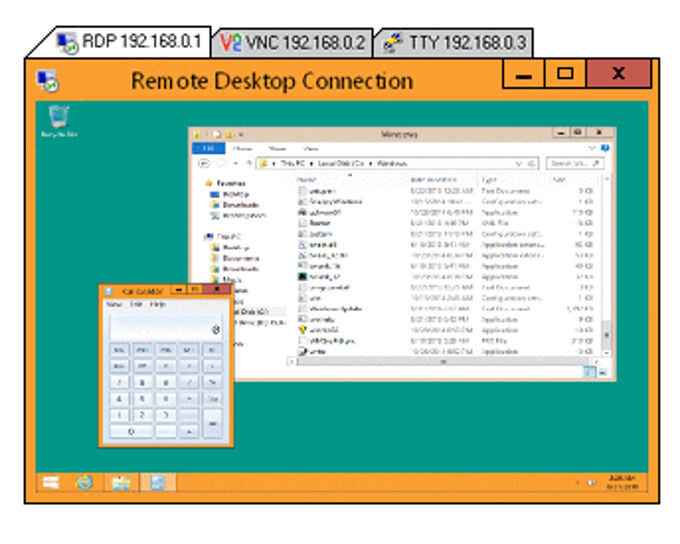680x544 pixels.
Task: Open the Start button on taskbar
Action: (51, 482)
